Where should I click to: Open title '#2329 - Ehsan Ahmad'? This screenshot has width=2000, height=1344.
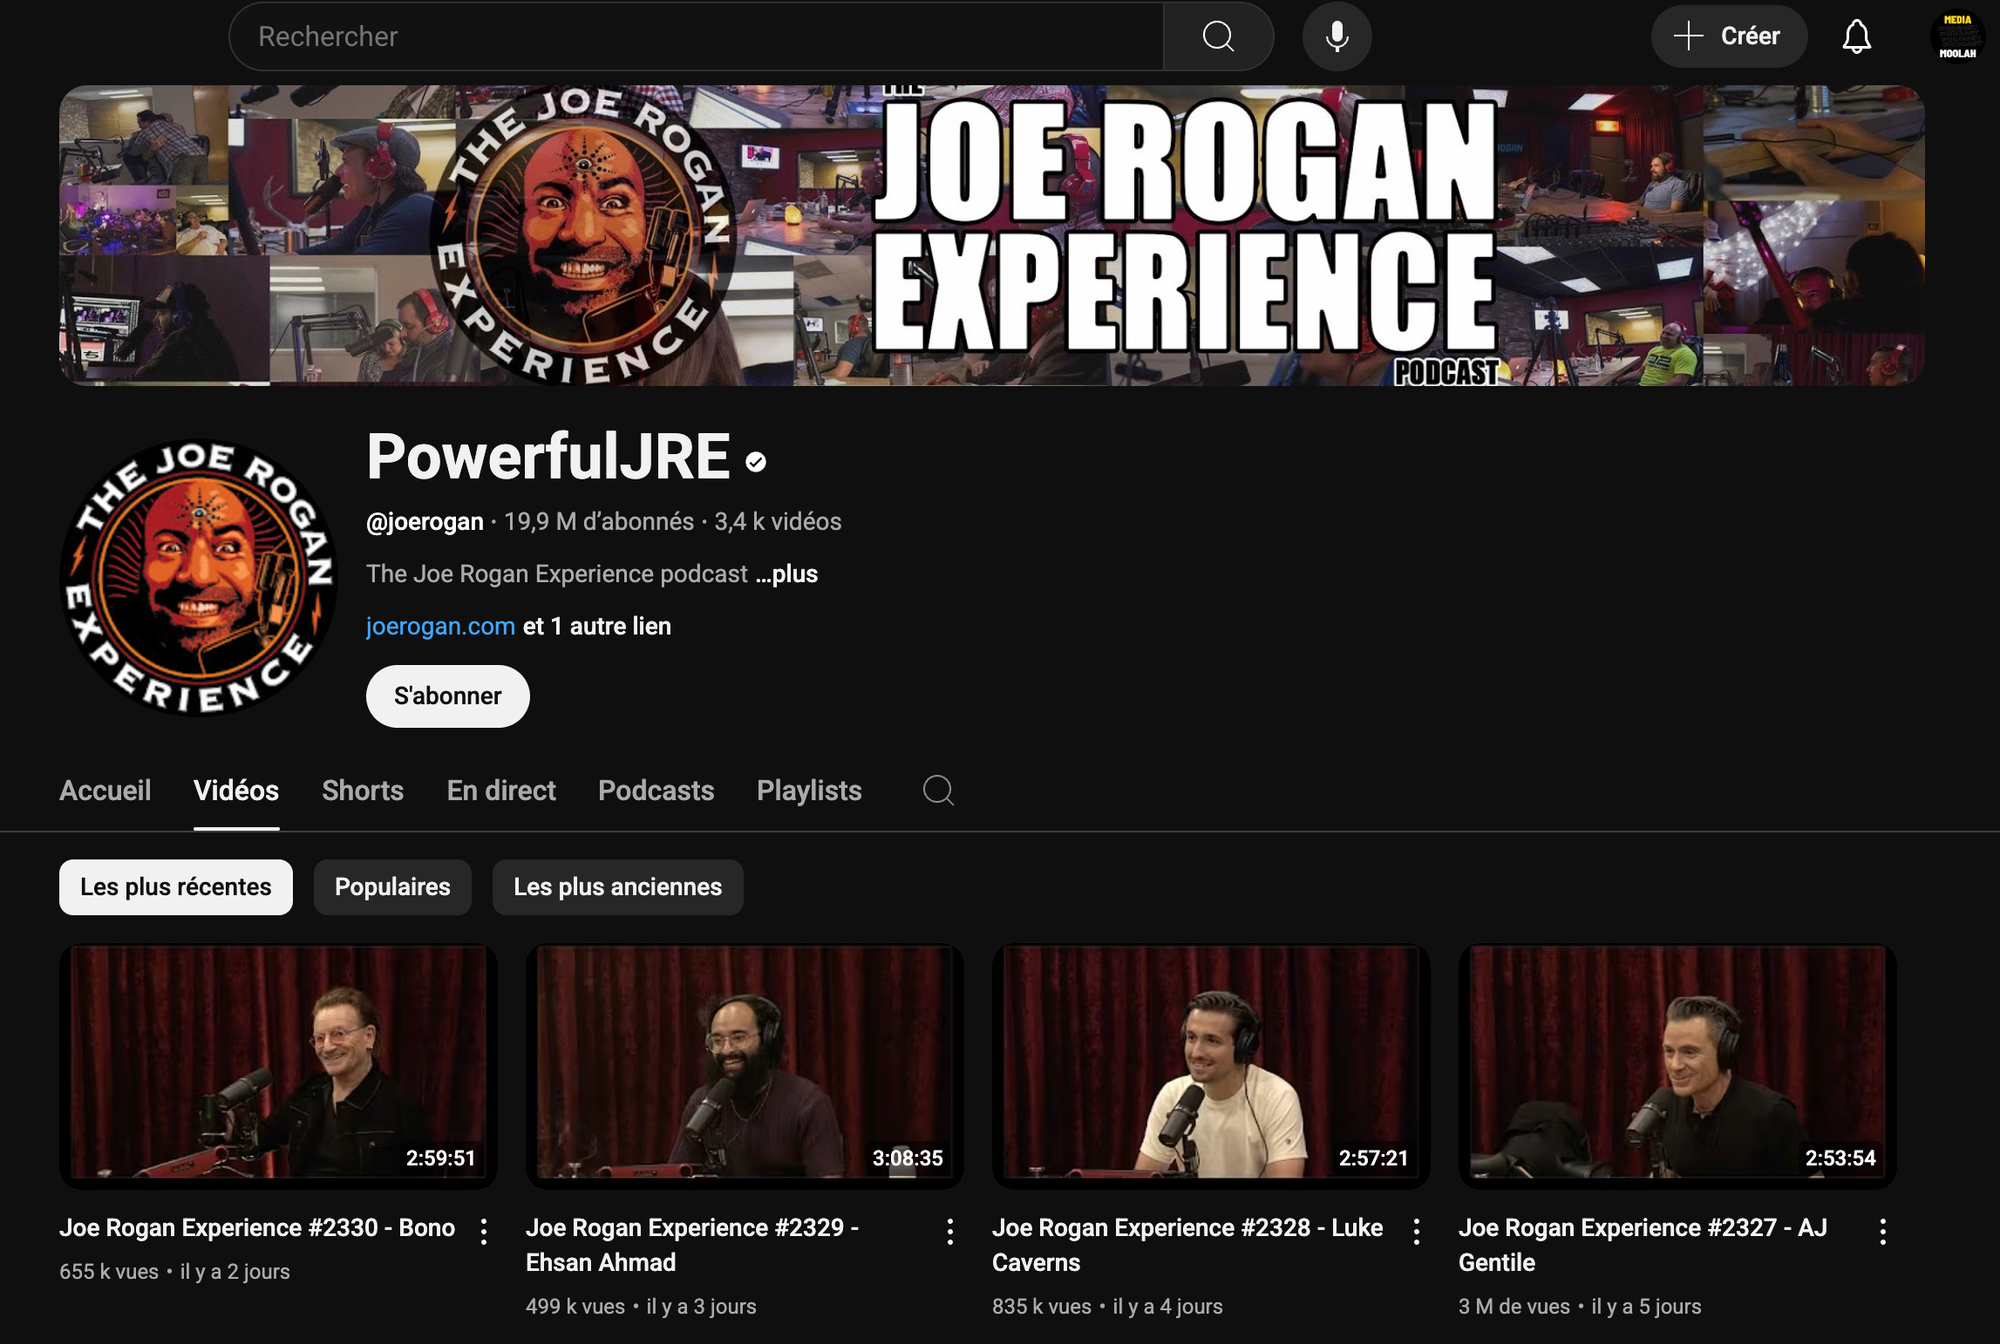coord(692,1245)
